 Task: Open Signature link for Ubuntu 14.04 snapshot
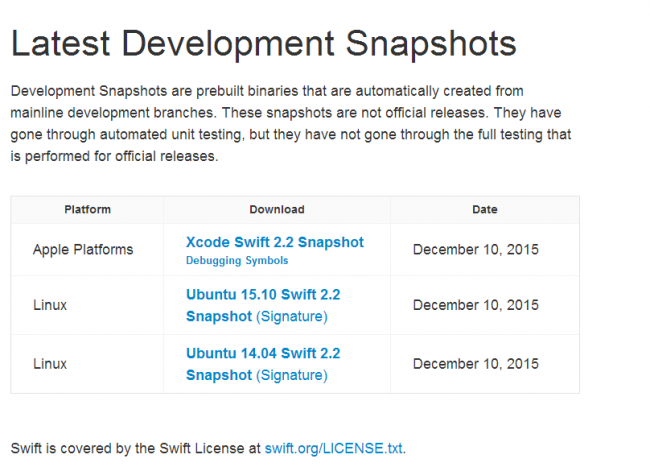tap(292, 375)
